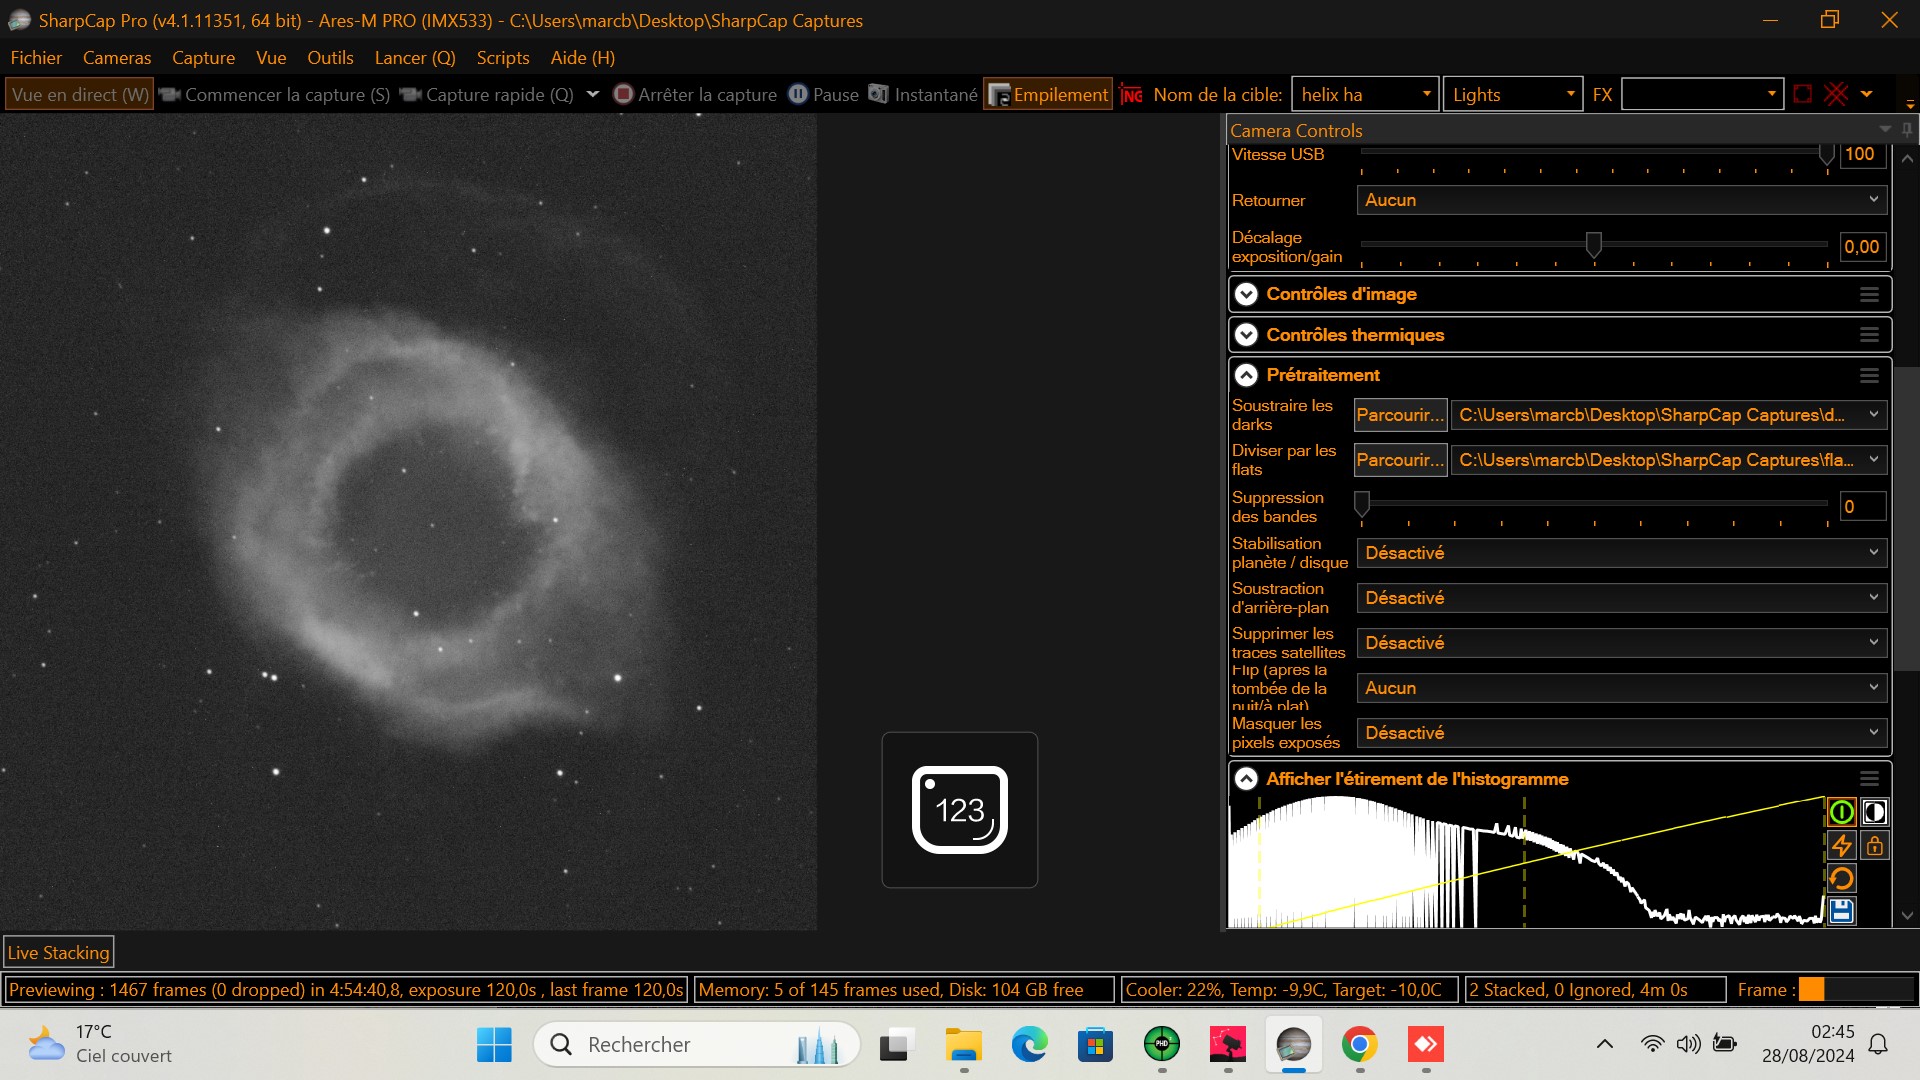Open the Outils menu

(x=330, y=58)
